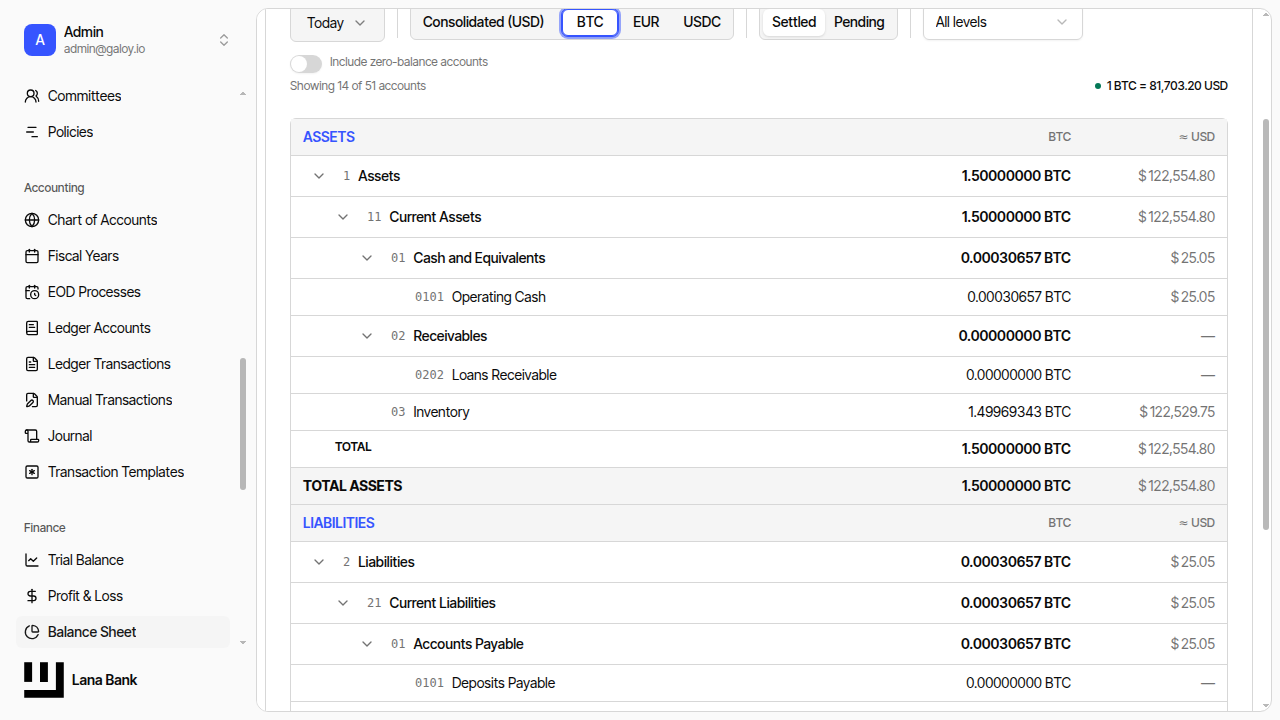
Task: Collapse the 1 Assets row
Action: pyautogui.click(x=319, y=176)
